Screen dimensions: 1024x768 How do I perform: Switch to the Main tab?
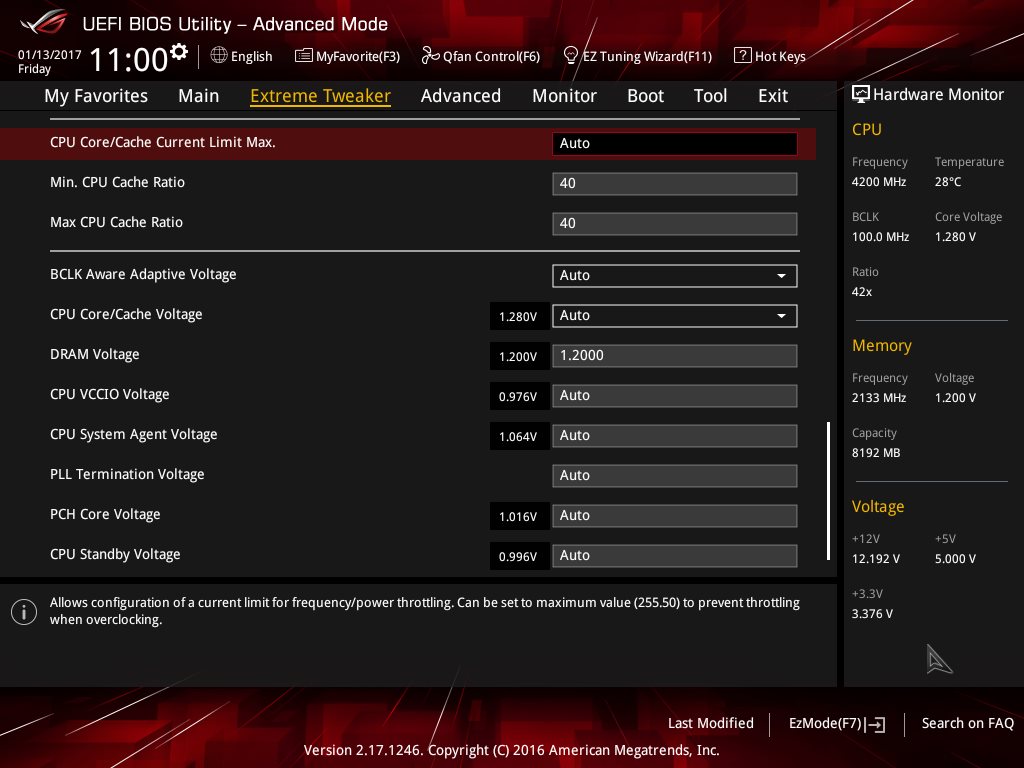click(x=199, y=96)
